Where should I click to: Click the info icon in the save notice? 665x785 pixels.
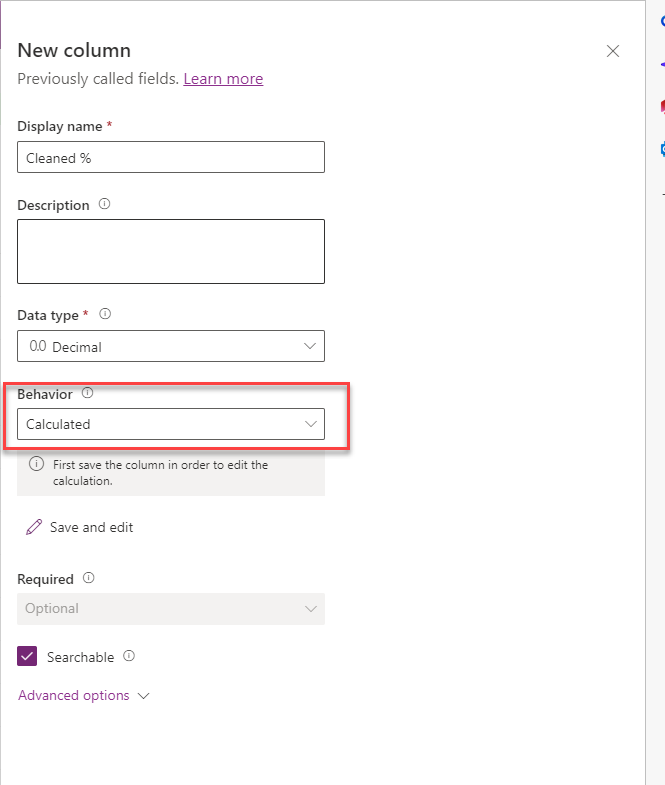36,464
